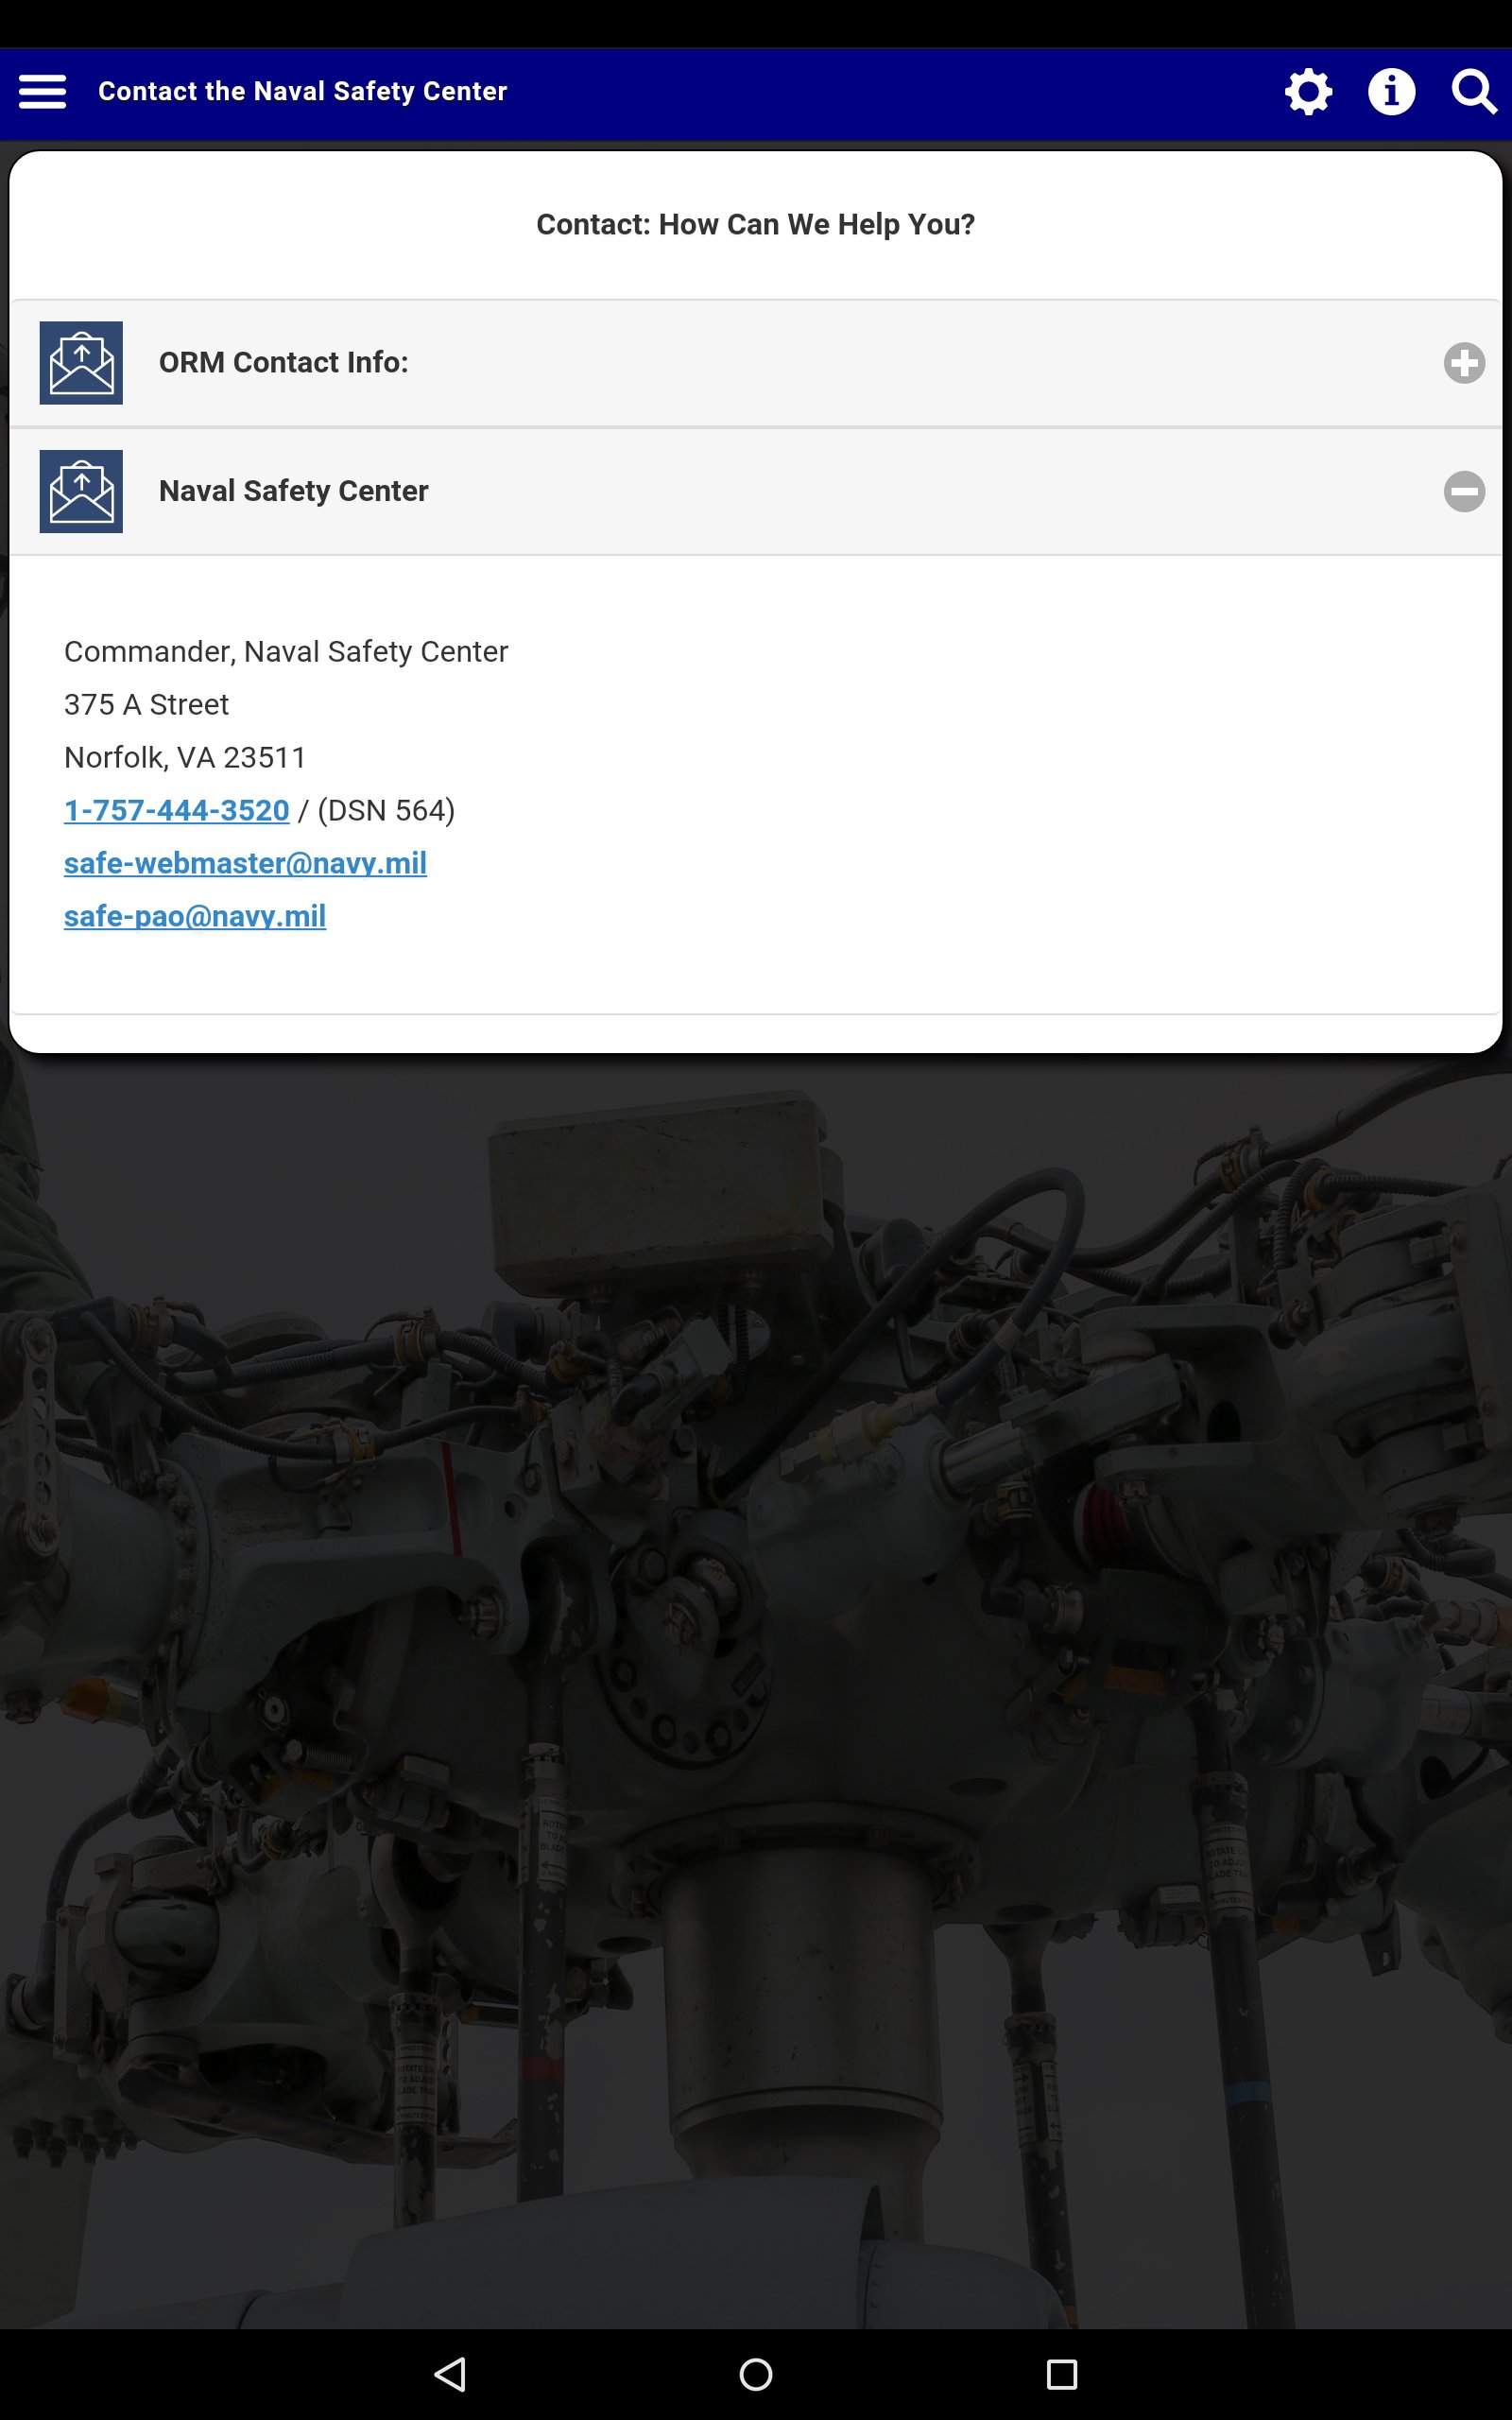Tap the envelope icon beside Naval Safety Center
1512x2420 pixels.
81,491
